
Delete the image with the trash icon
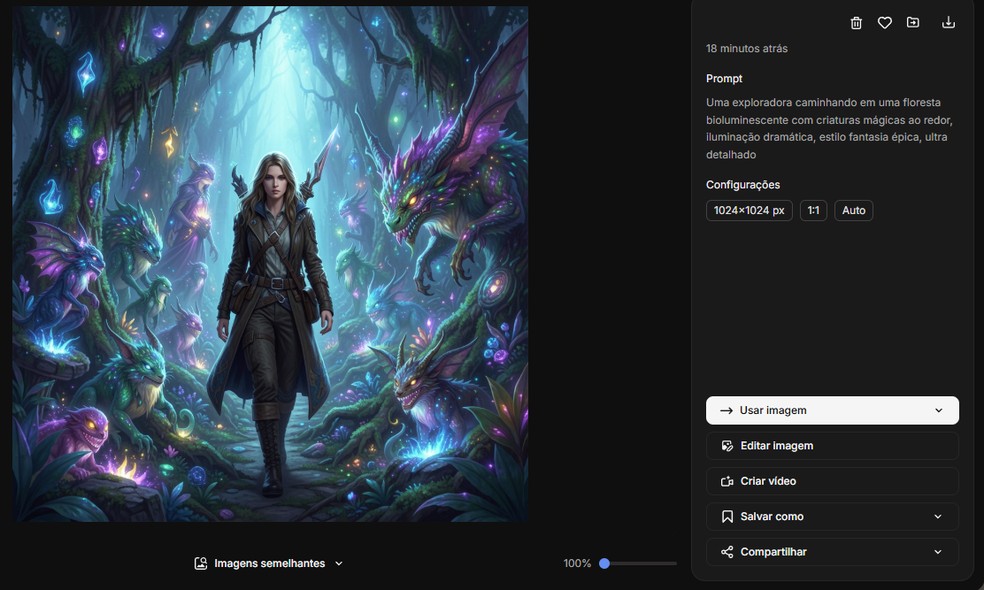point(856,23)
